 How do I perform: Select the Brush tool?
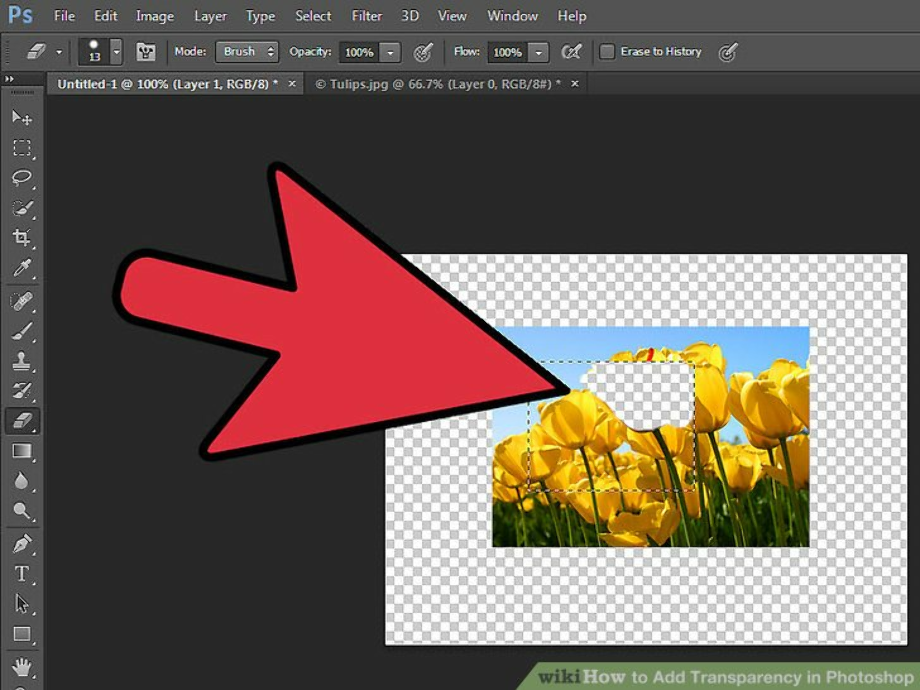[x=22, y=330]
